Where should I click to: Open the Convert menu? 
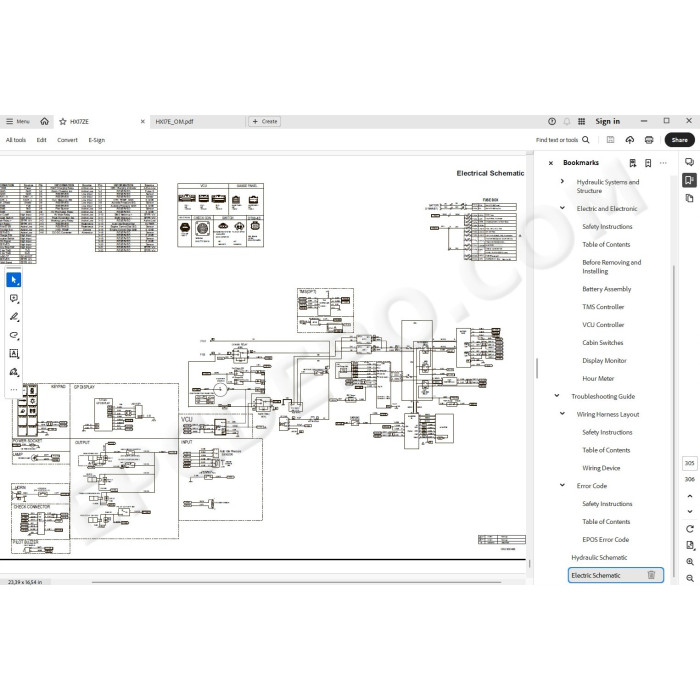(67, 140)
